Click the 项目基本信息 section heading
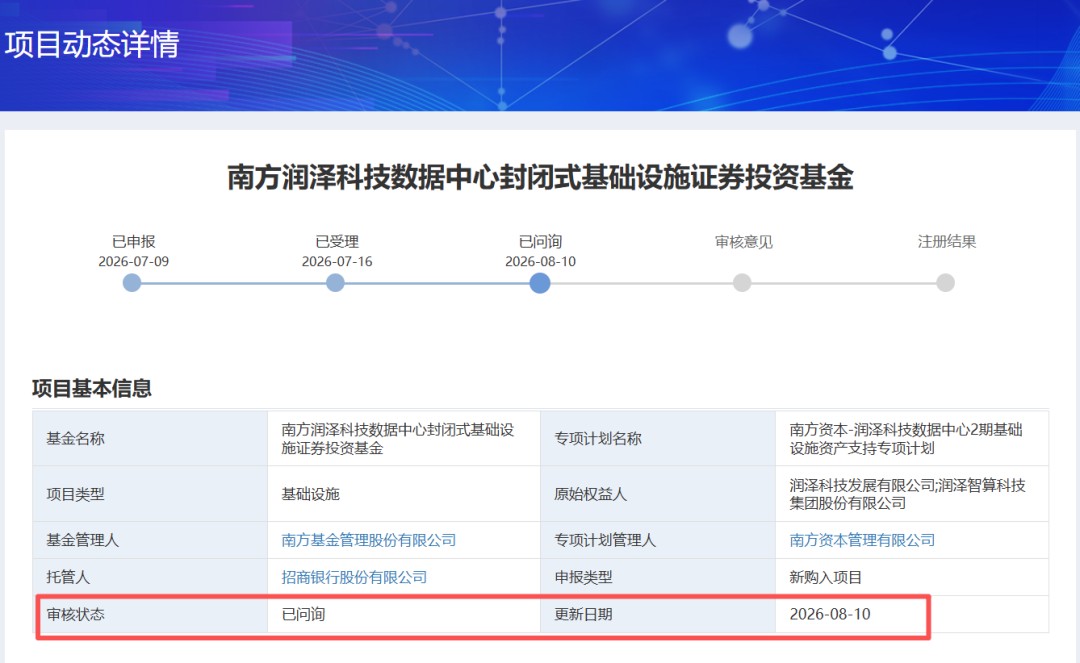 pyautogui.click(x=92, y=388)
